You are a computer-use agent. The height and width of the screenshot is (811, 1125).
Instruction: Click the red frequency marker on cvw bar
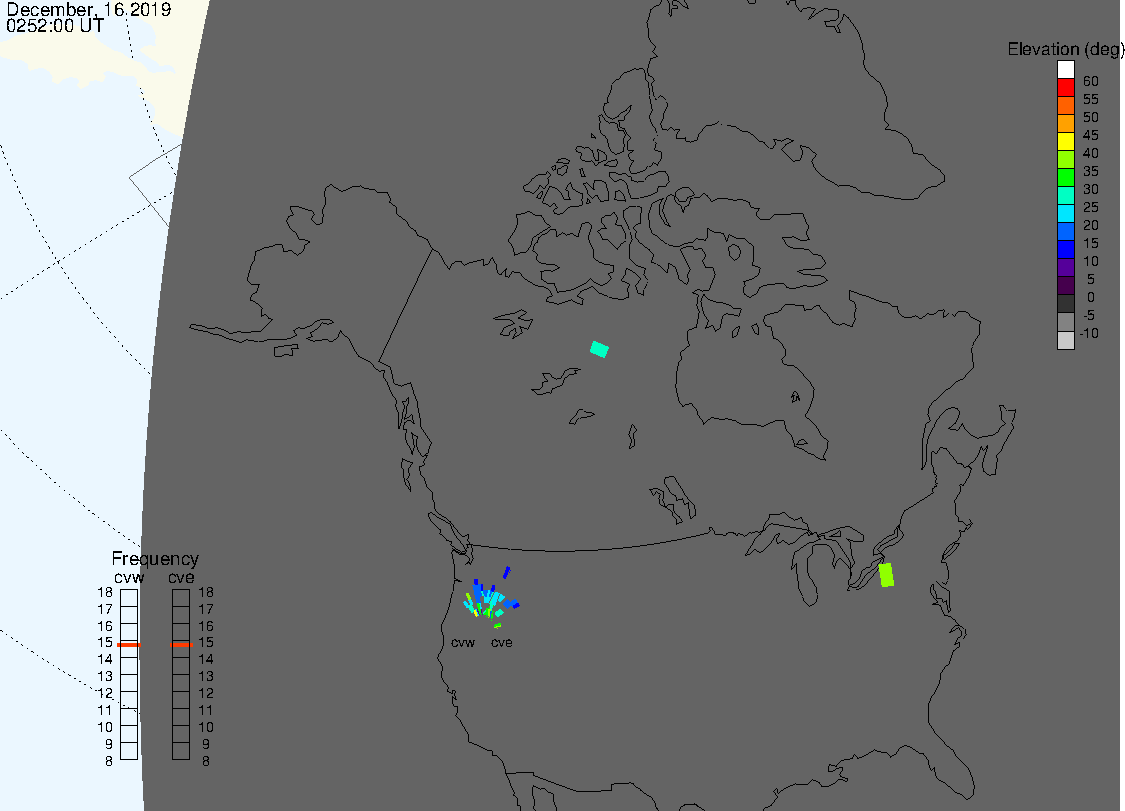coord(129,644)
